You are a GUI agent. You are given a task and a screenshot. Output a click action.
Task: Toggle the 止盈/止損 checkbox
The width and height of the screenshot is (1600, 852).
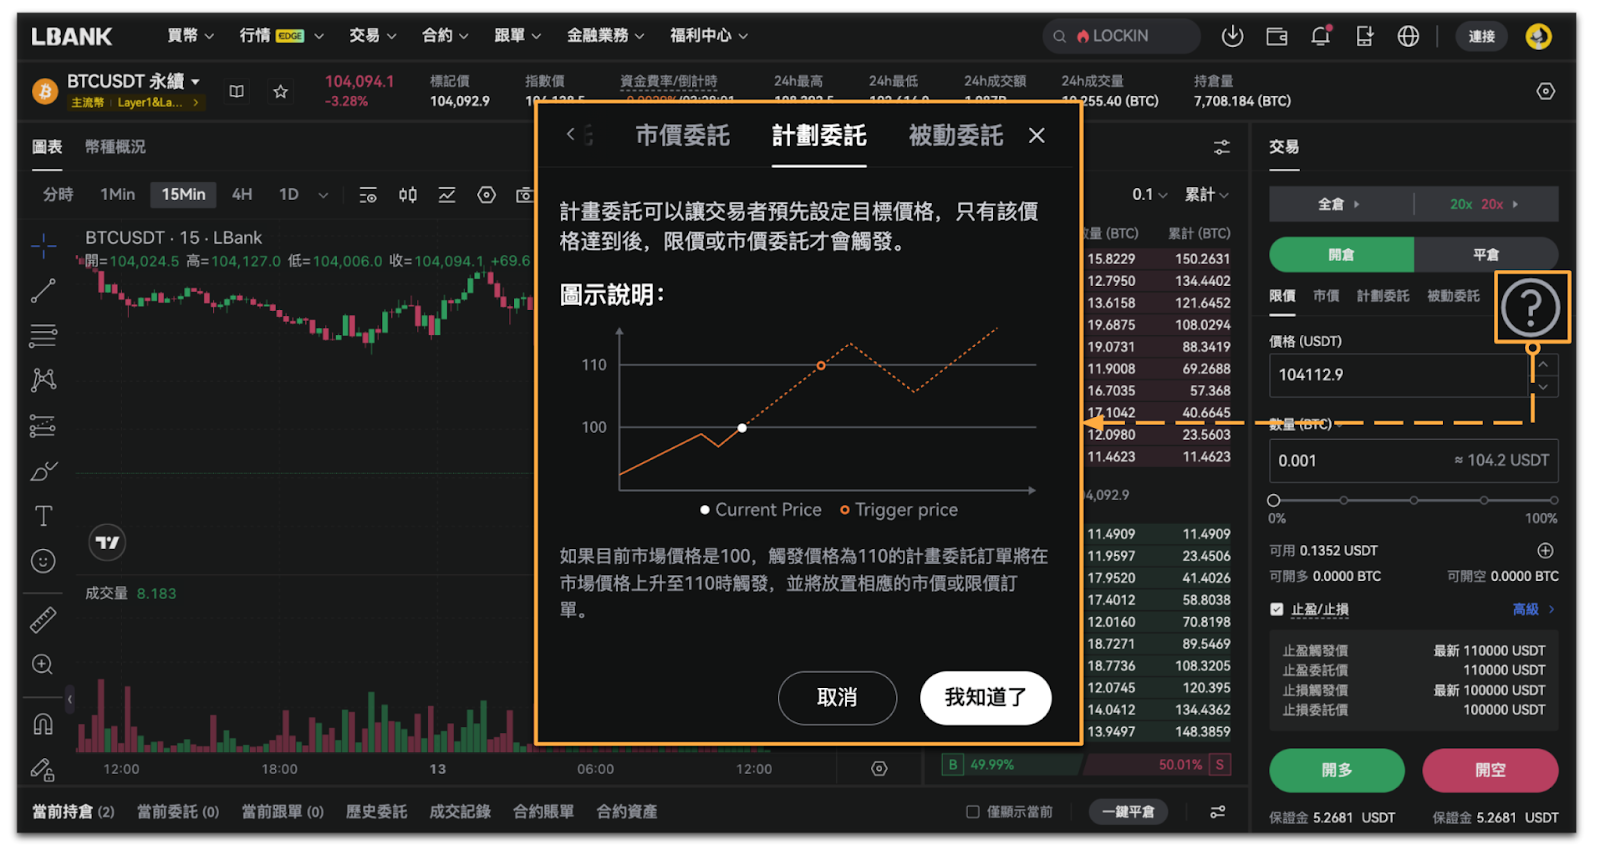(x=1277, y=609)
